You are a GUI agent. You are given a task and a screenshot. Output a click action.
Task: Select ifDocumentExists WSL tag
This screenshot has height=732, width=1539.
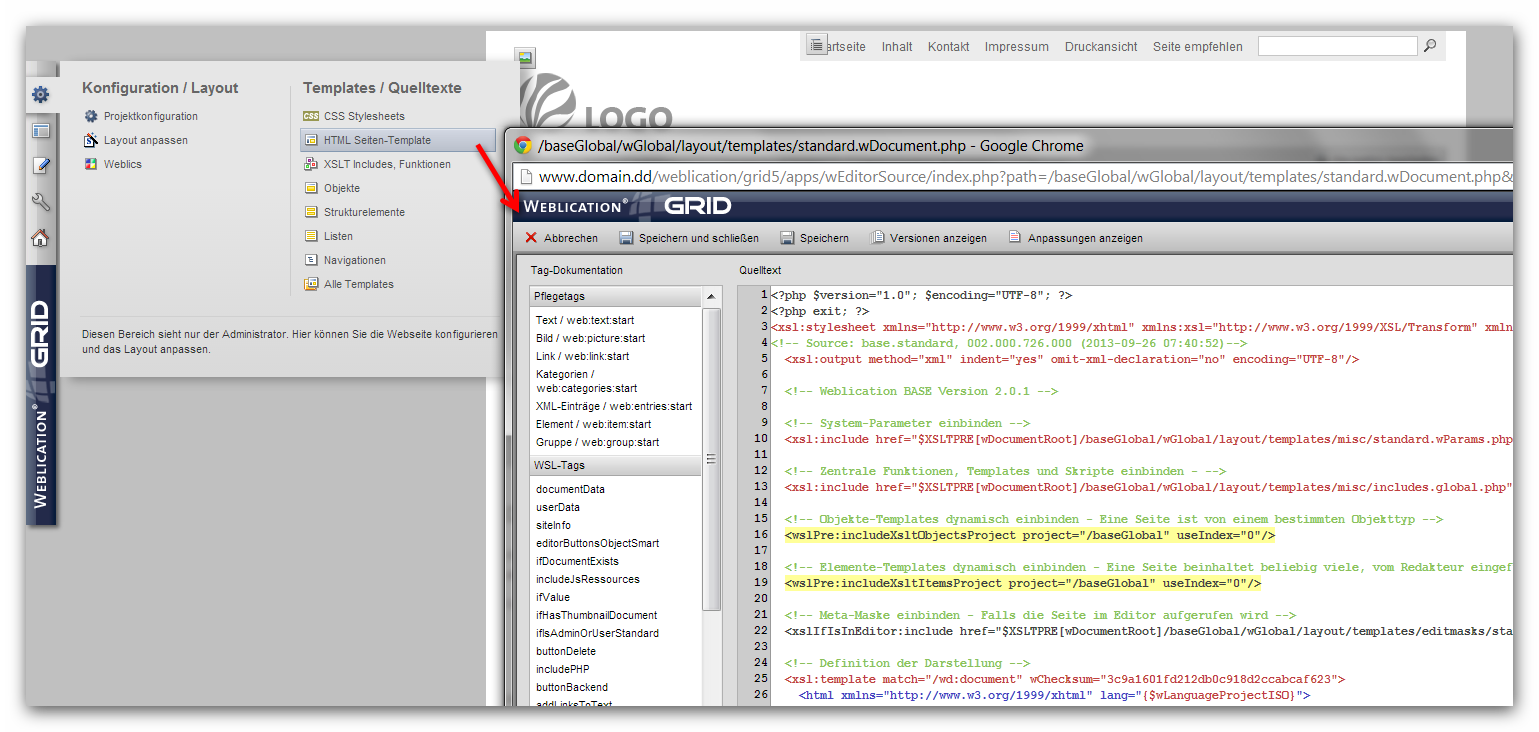coord(577,561)
